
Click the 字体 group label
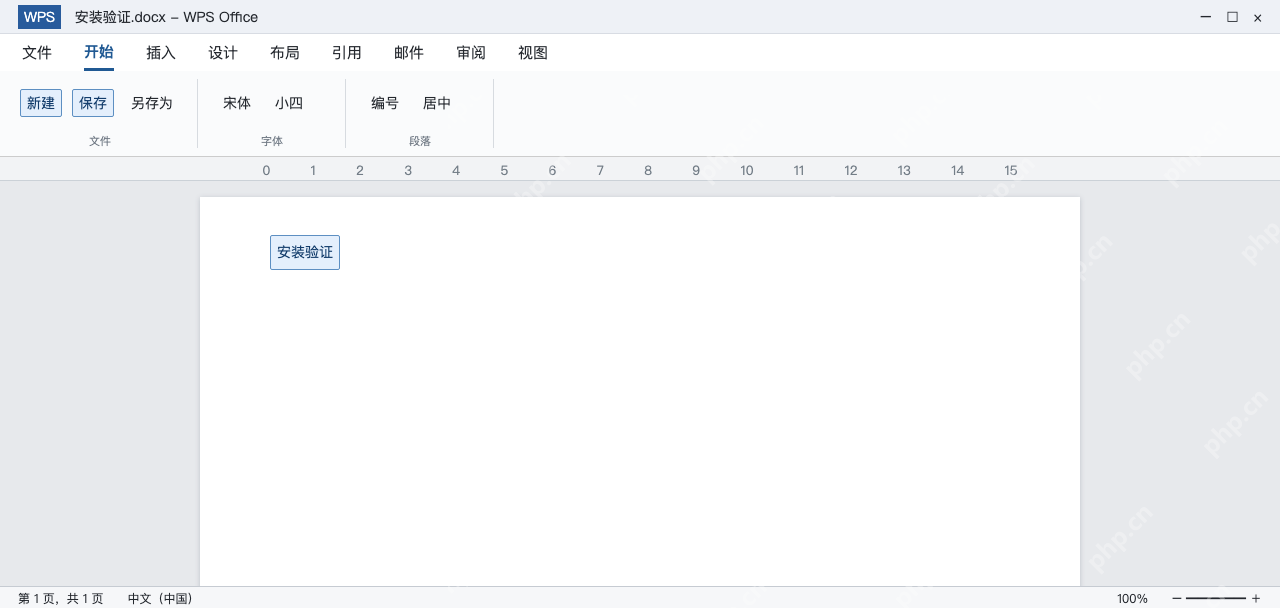tap(272, 141)
